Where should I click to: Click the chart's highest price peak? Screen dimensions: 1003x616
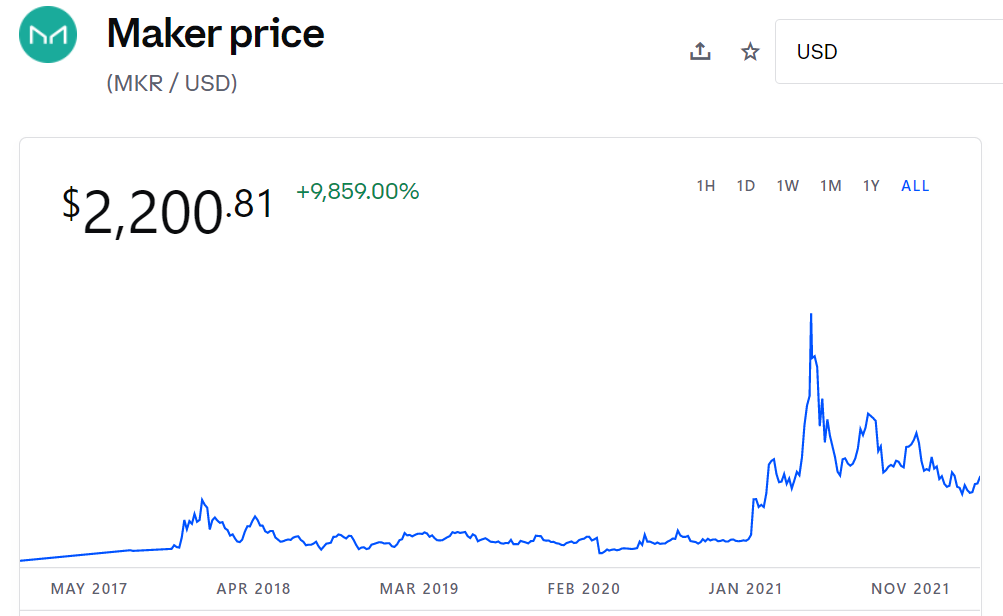click(810, 315)
